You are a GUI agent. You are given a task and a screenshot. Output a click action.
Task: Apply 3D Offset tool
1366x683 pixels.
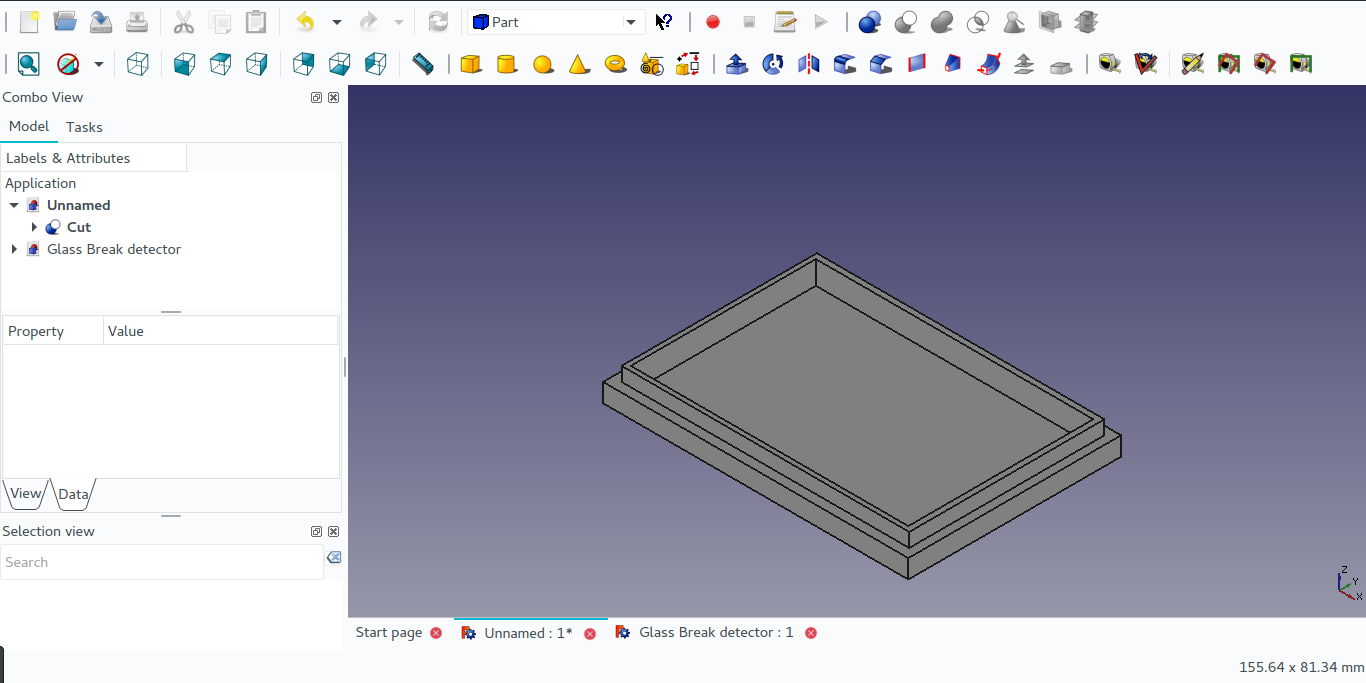[1025, 64]
